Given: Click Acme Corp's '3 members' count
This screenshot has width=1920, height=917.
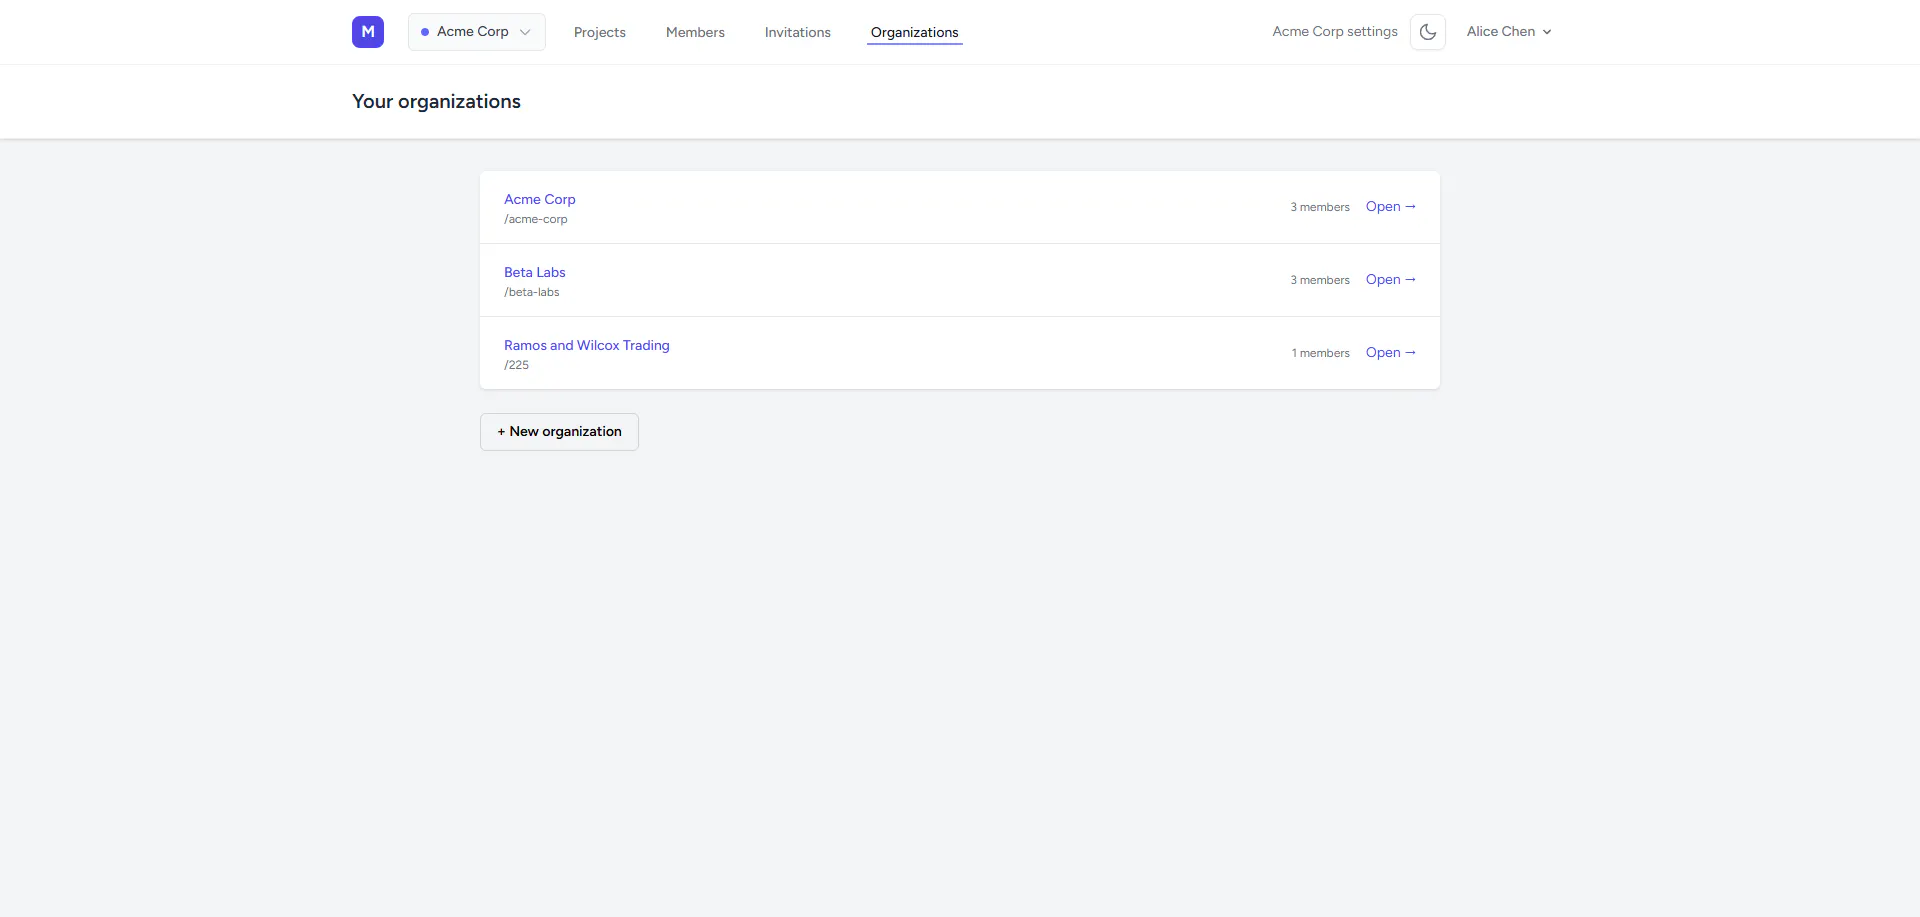Looking at the screenshot, I should pos(1320,207).
